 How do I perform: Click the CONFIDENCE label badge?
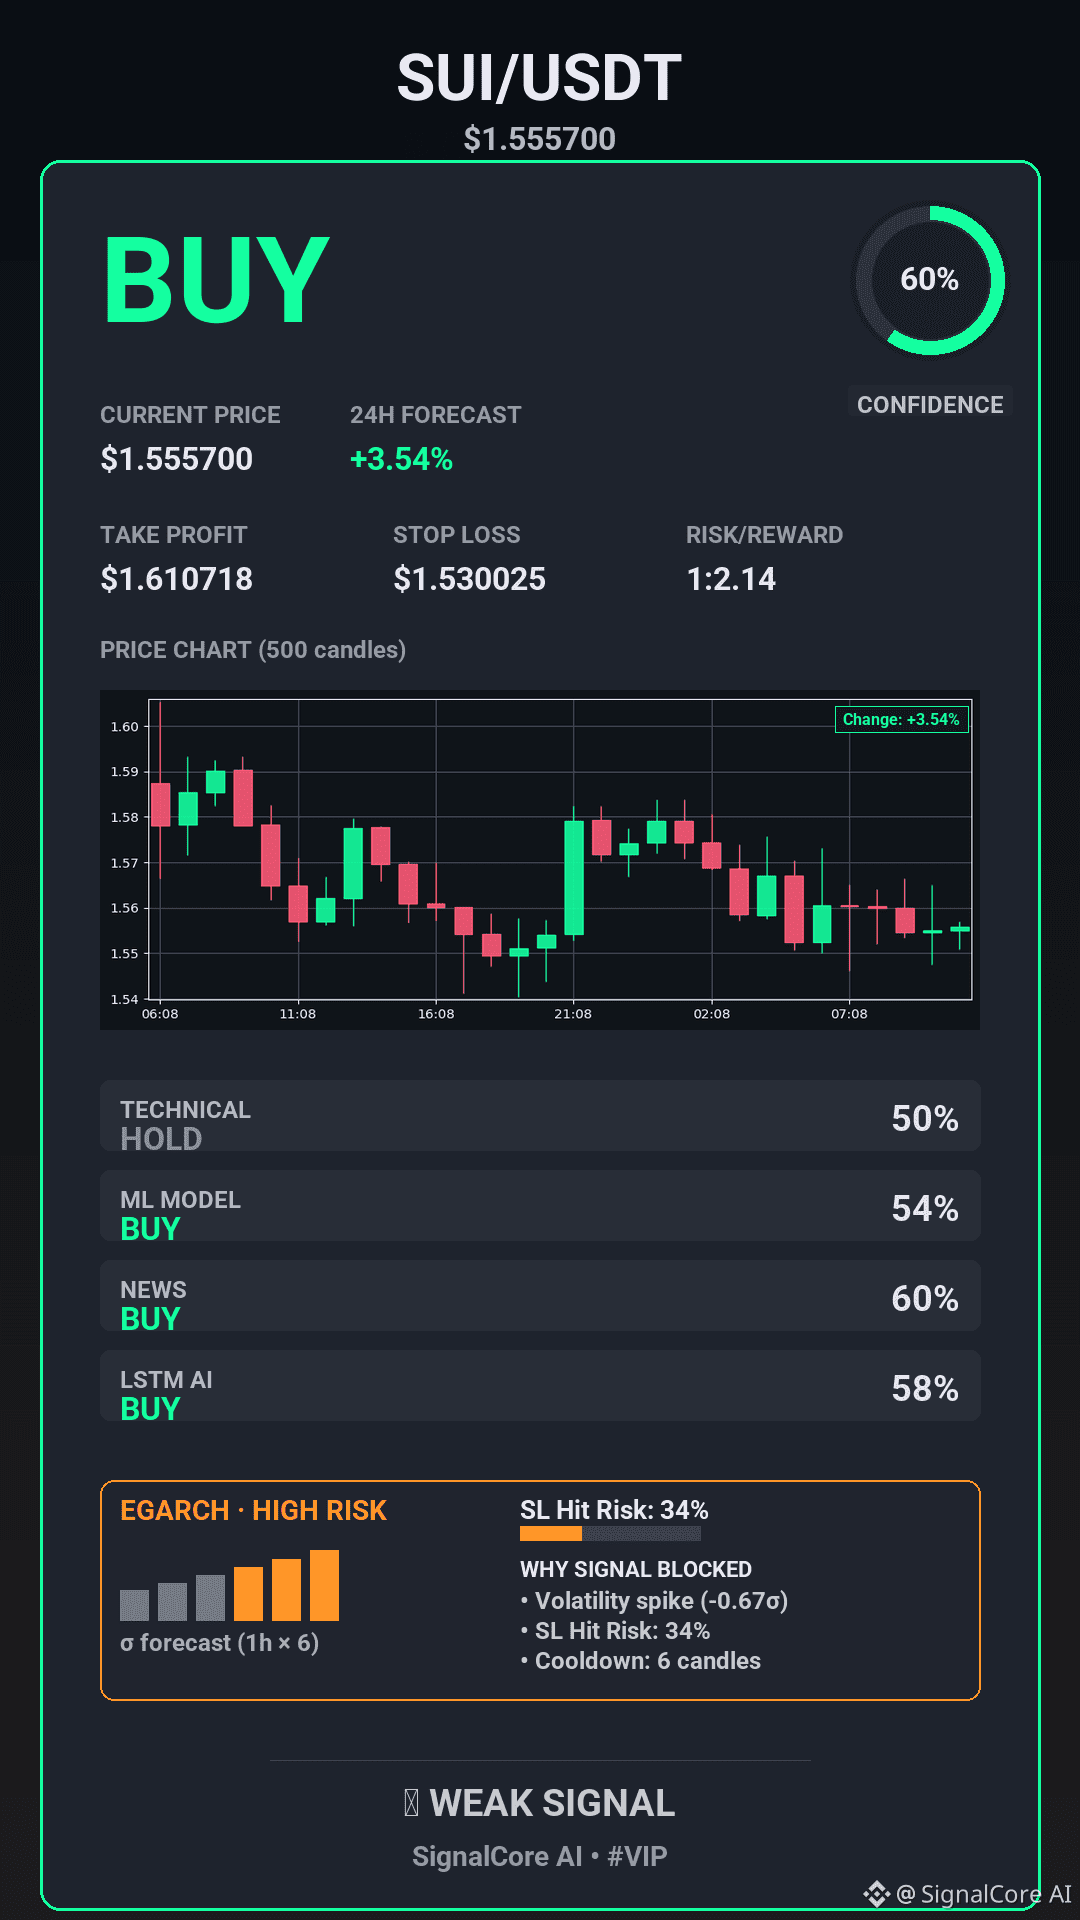click(930, 404)
